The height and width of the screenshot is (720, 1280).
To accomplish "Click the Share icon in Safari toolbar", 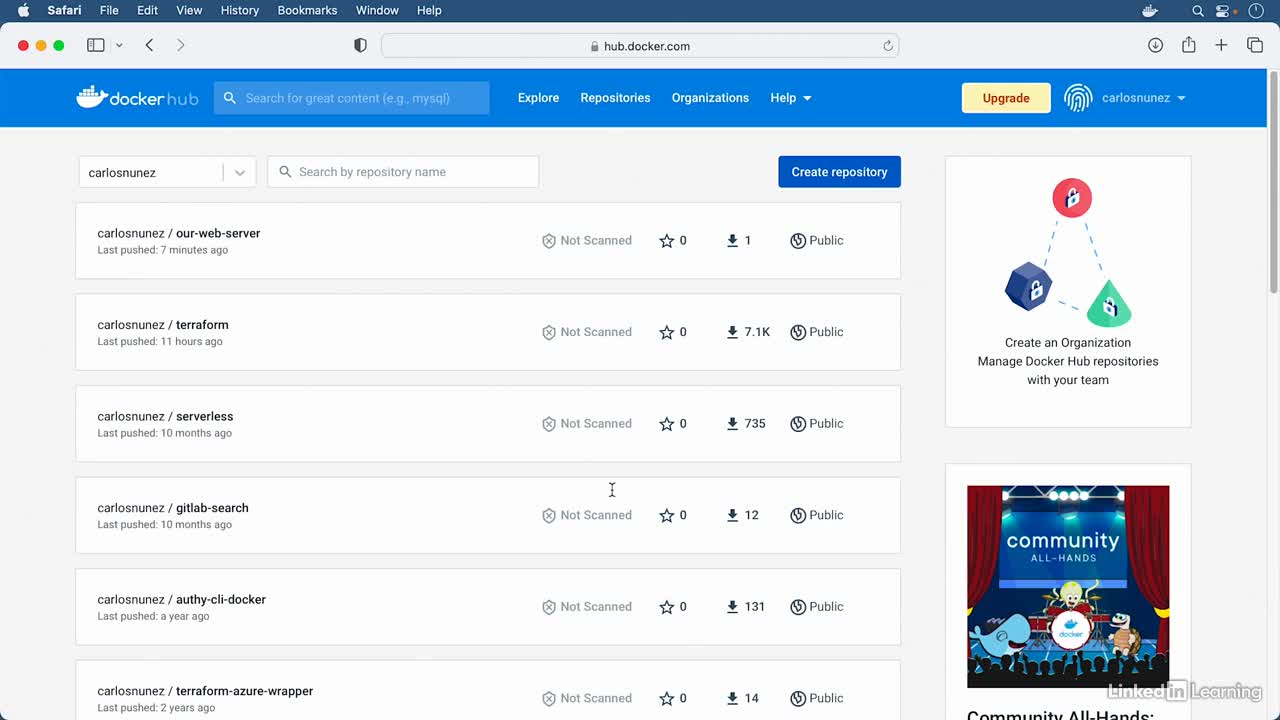I will tap(1189, 45).
